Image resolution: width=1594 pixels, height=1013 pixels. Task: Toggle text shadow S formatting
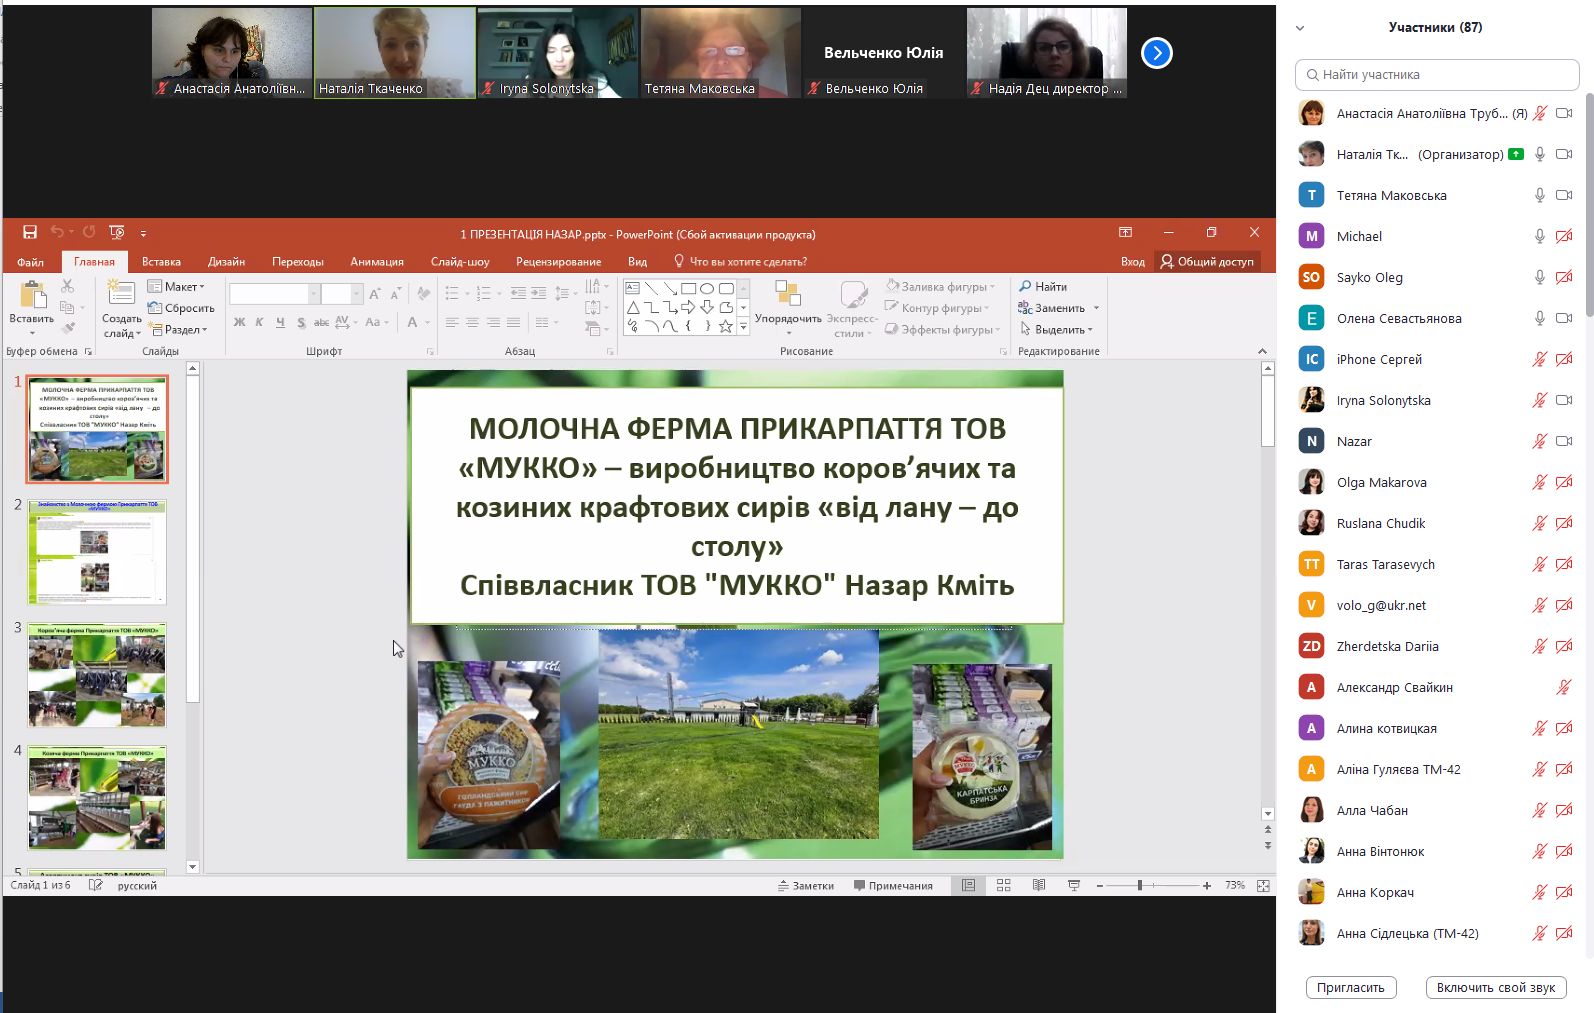point(301,322)
